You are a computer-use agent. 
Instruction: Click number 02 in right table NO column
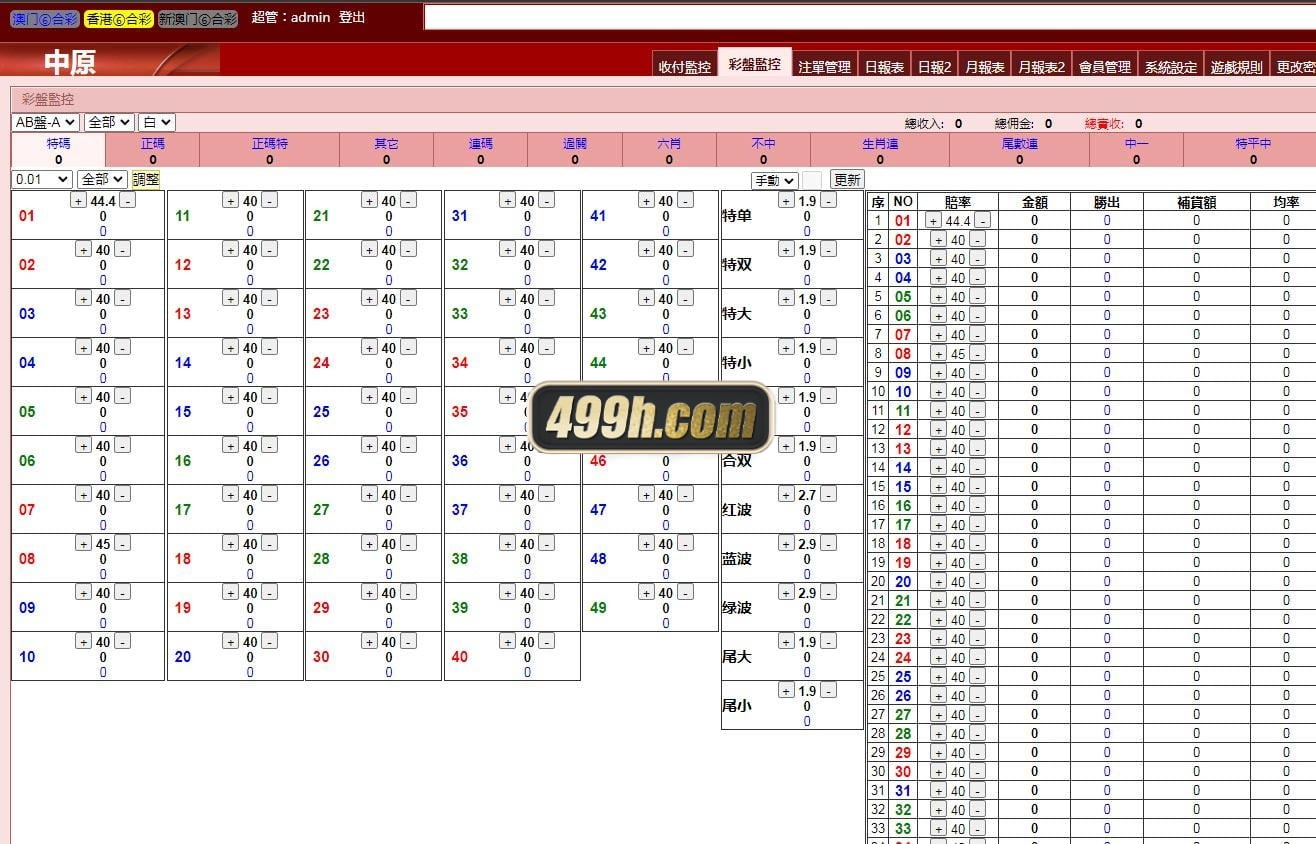(x=903, y=240)
